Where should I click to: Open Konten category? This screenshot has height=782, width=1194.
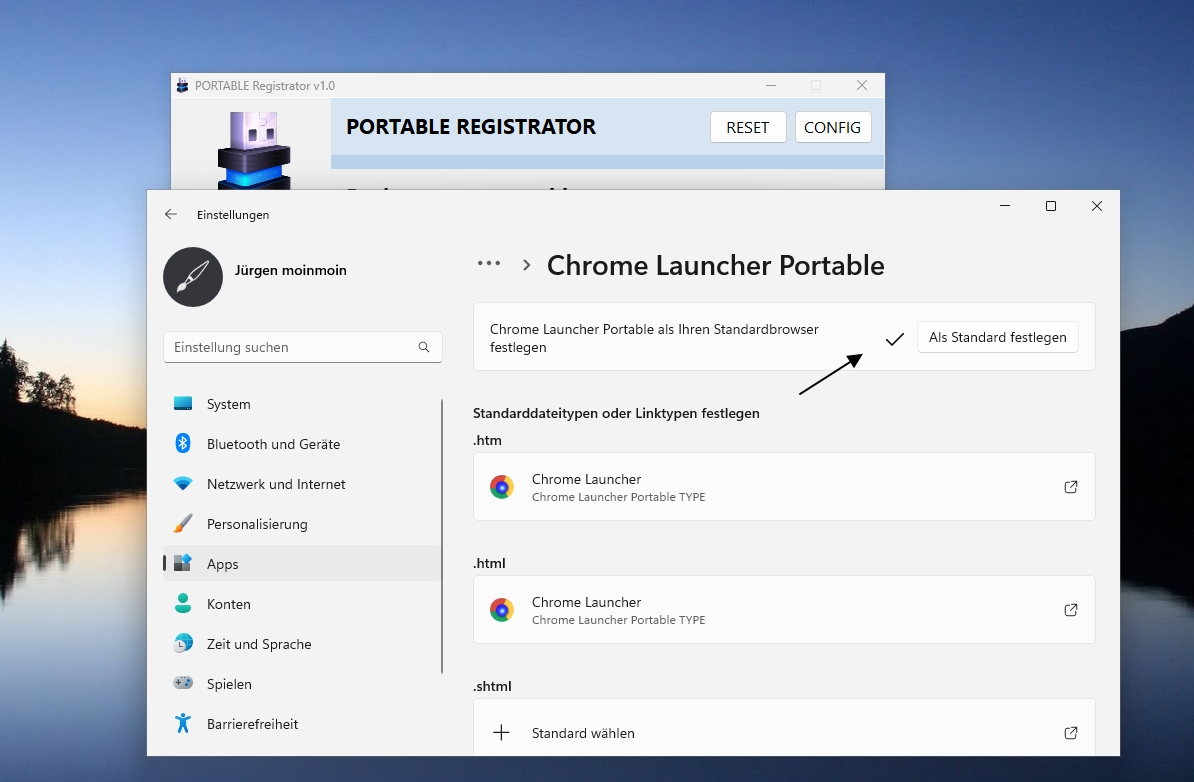point(302,604)
